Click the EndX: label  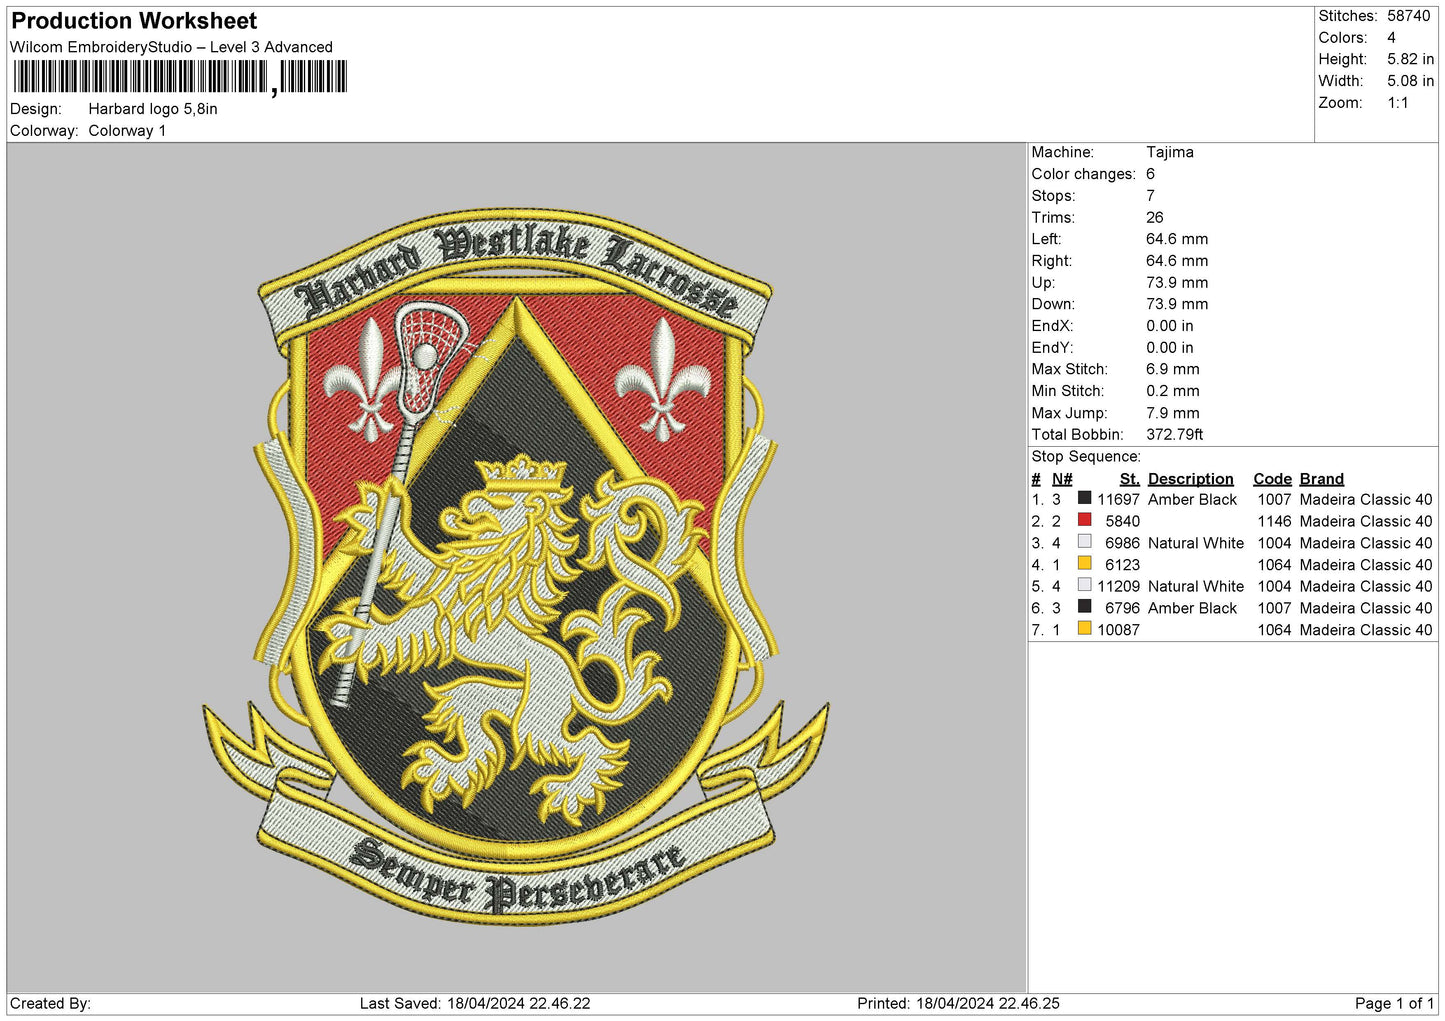[x=1052, y=326]
